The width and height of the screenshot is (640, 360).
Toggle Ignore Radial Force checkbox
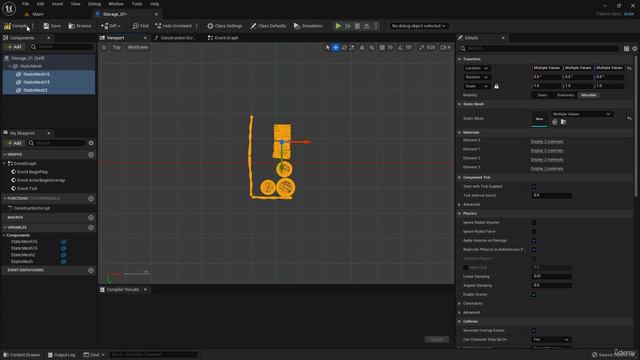534,231
